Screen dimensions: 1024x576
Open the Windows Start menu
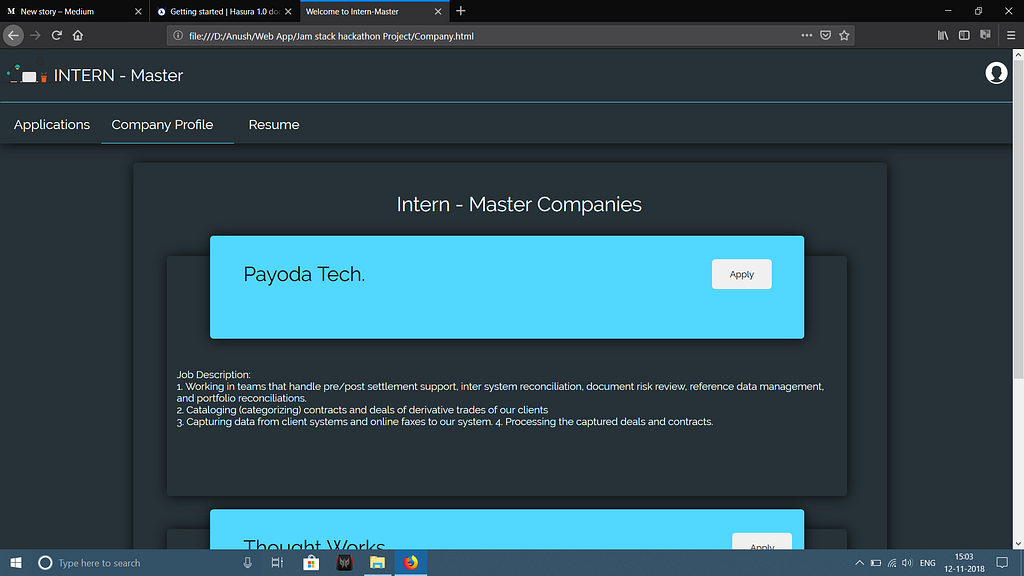[x=16, y=562]
